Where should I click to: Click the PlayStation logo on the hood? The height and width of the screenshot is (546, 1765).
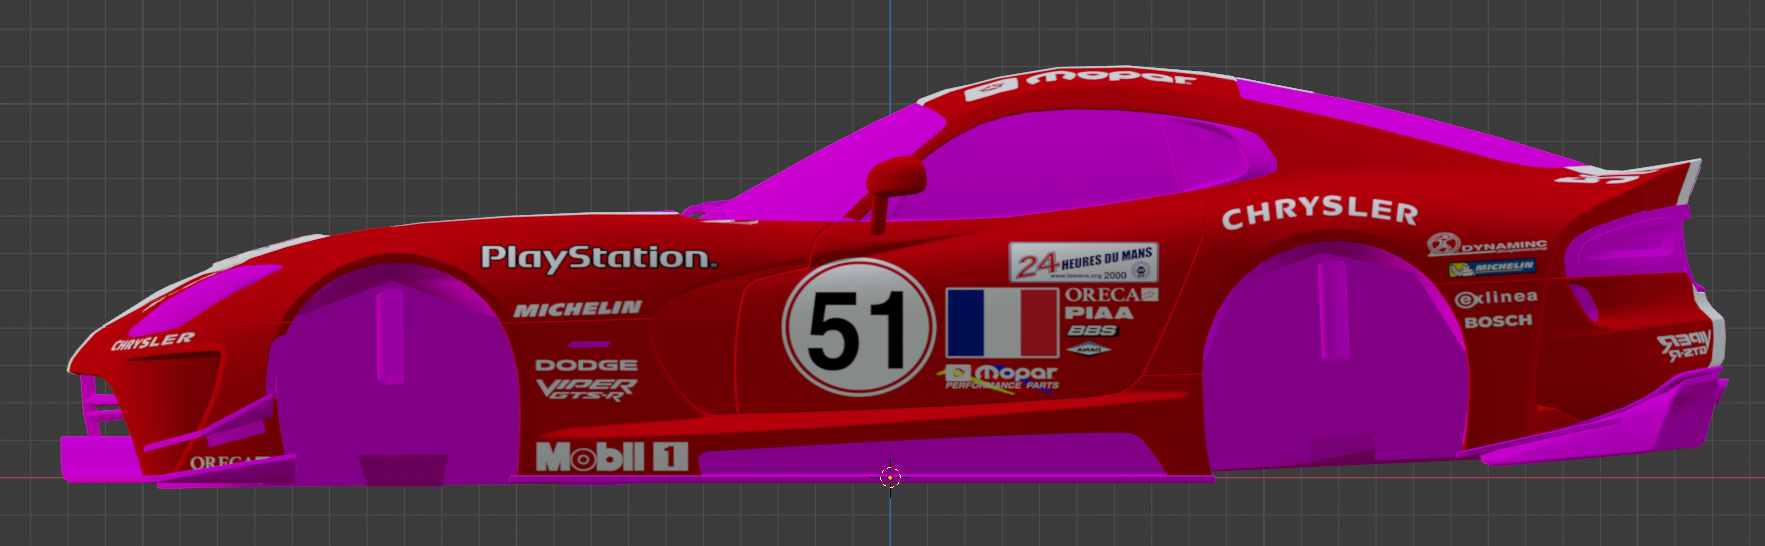[x=598, y=258]
